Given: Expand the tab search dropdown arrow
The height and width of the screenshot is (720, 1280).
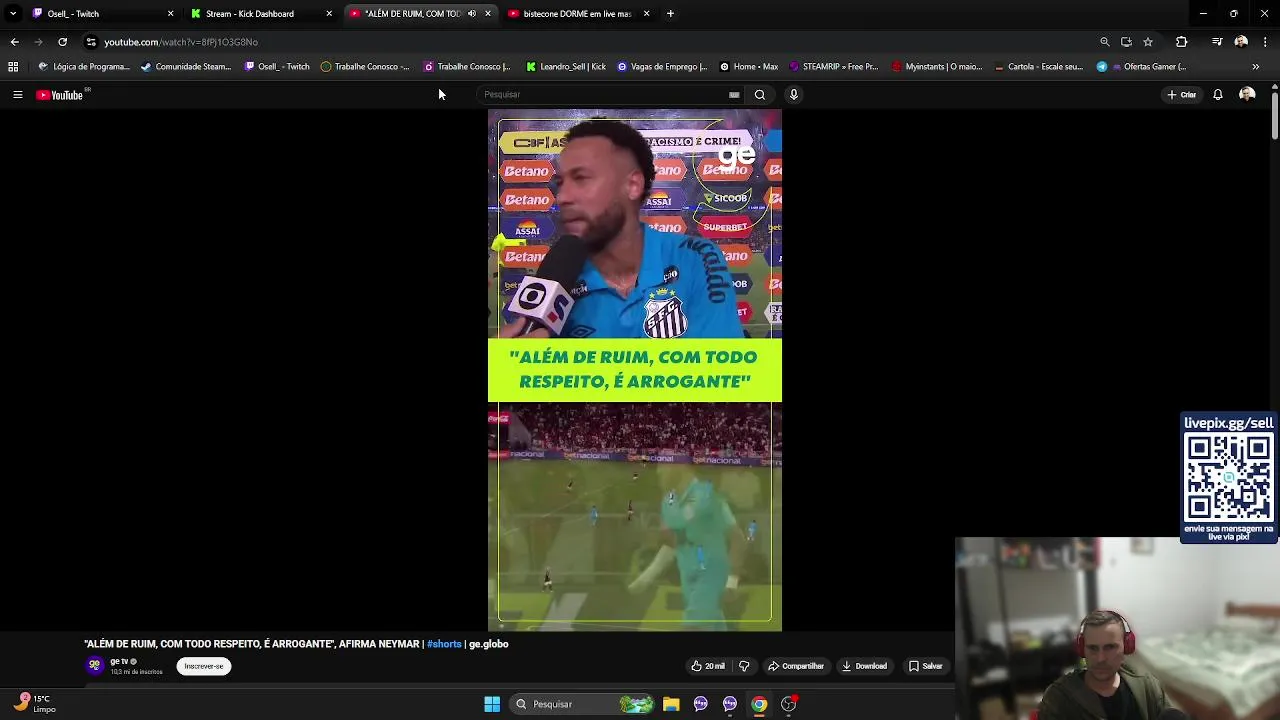Looking at the screenshot, I should [12, 14].
